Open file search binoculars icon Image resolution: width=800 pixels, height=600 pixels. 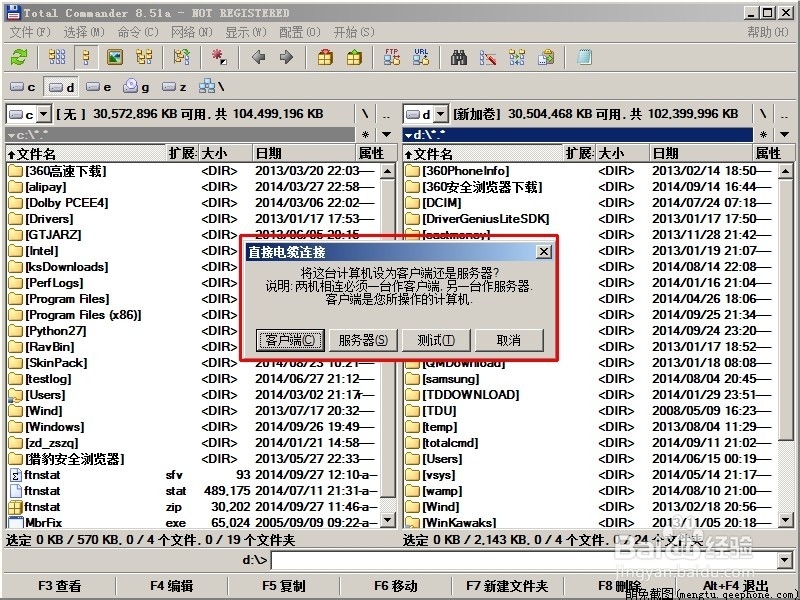pyautogui.click(x=459, y=57)
